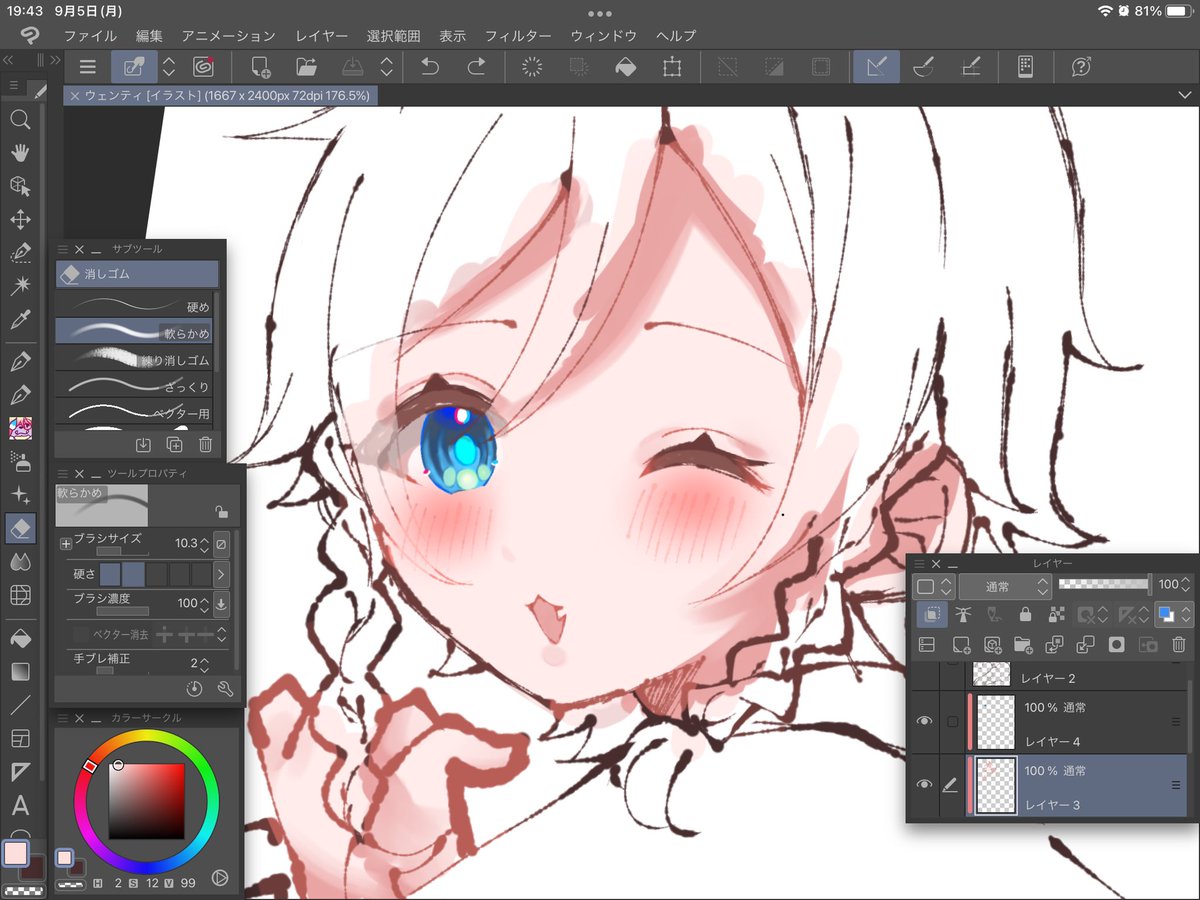The image size is (1200, 900).
Task: Expand ブラシサイズ plus button
Action: pos(66,543)
